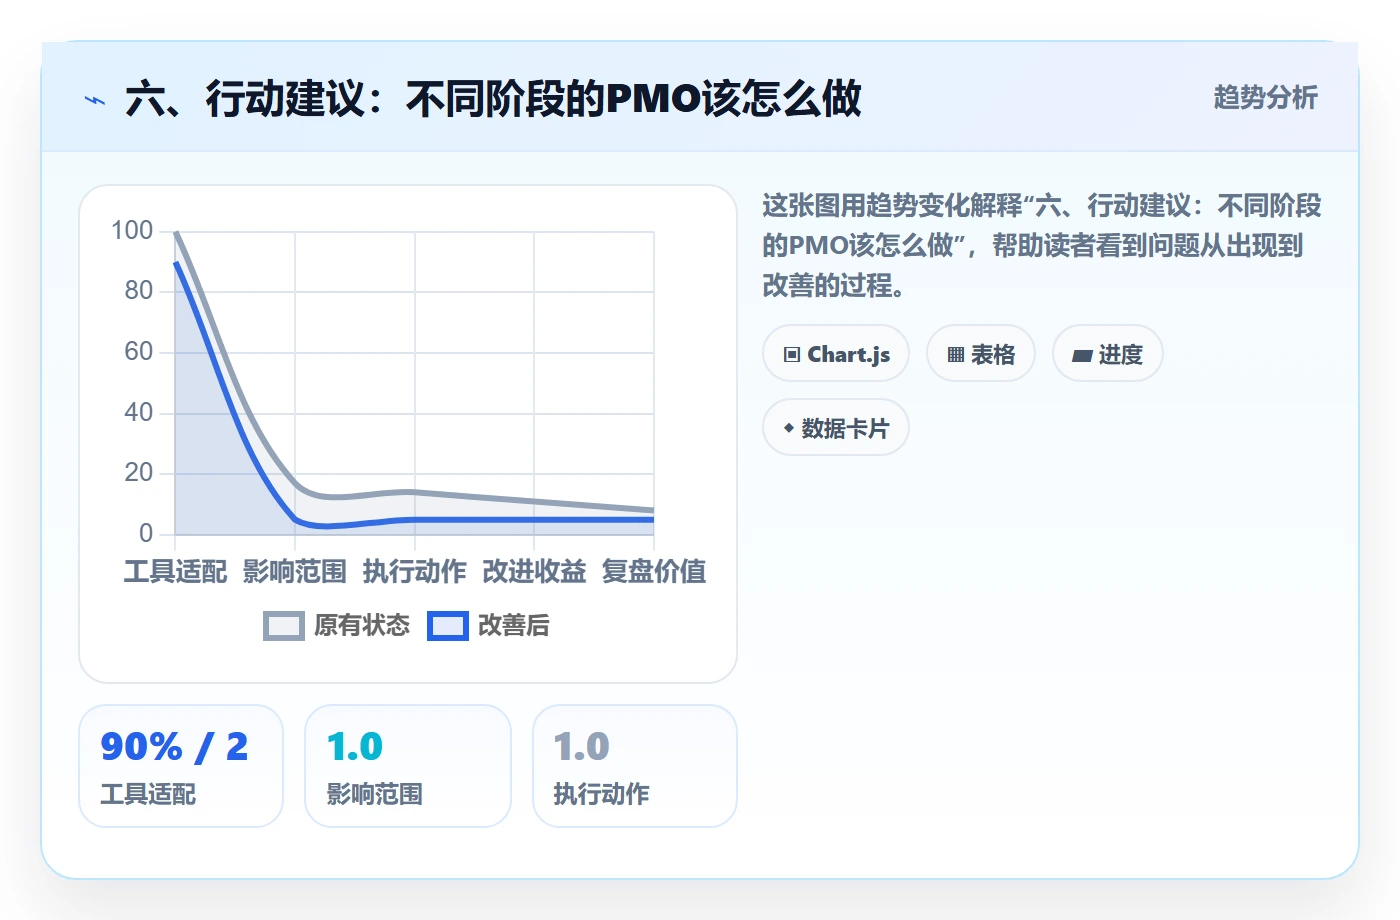Click the 0 y-axis value
Image resolution: width=1400 pixels, height=920 pixels.
[x=146, y=534]
